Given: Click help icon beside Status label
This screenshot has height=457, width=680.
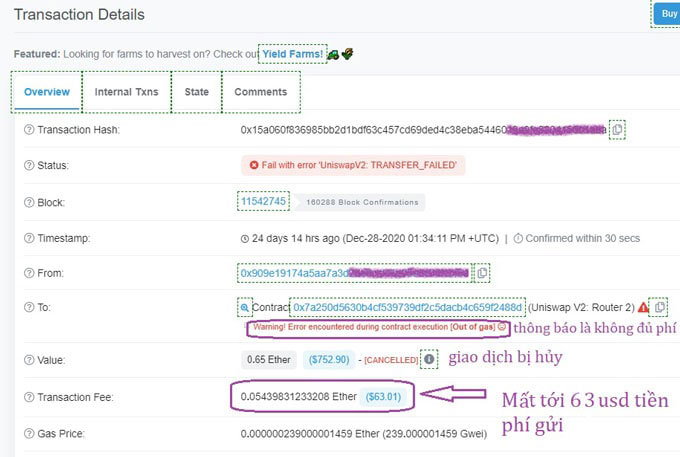Looking at the screenshot, I should (x=29, y=165).
